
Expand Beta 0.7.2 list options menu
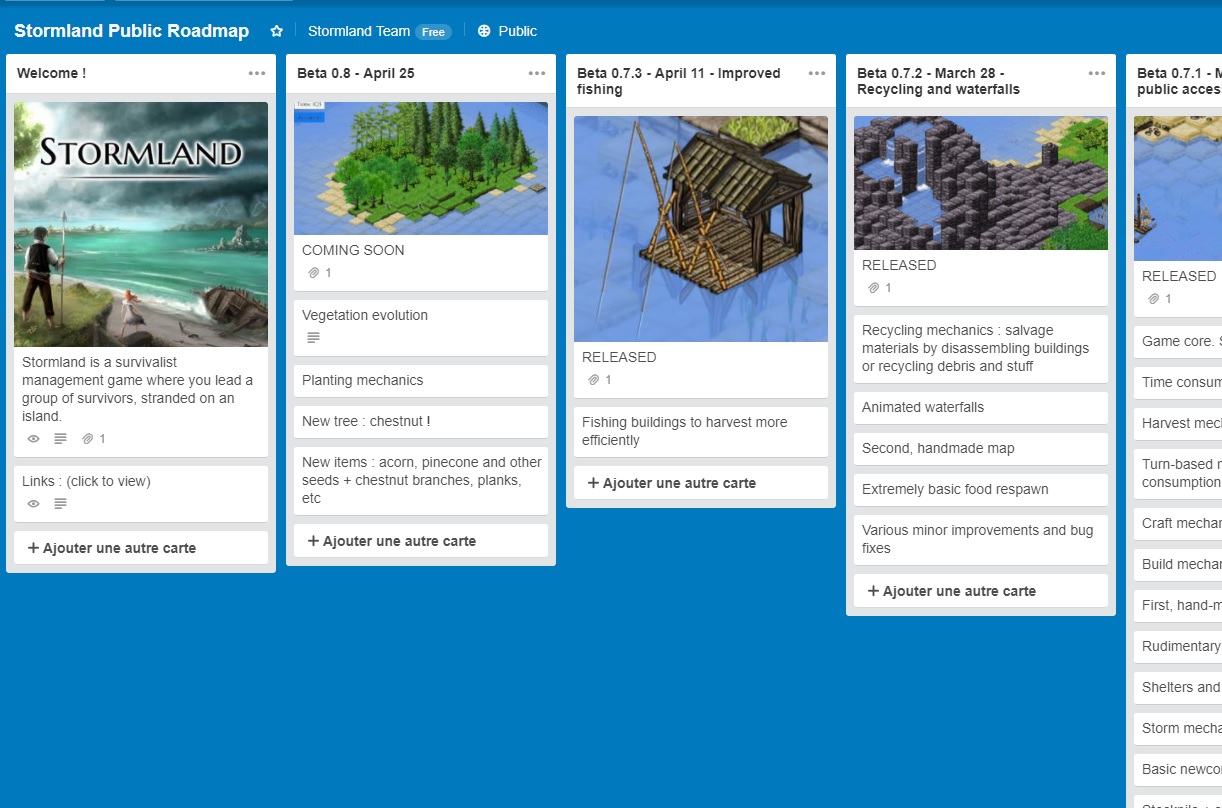(1097, 73)
